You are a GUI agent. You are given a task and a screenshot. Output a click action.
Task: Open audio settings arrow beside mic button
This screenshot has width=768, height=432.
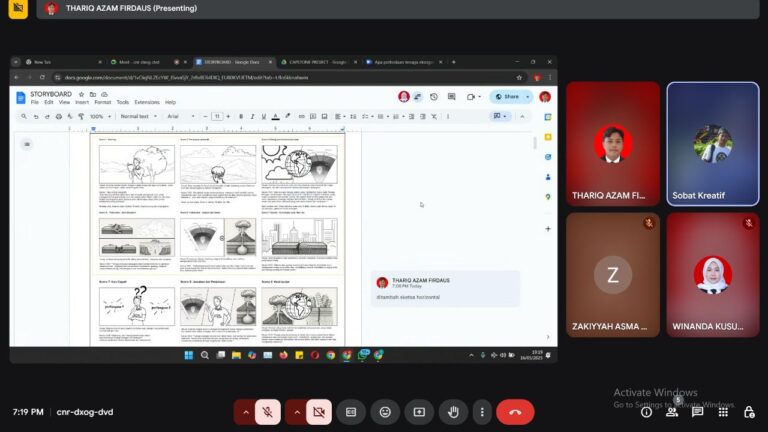[245, 412]
